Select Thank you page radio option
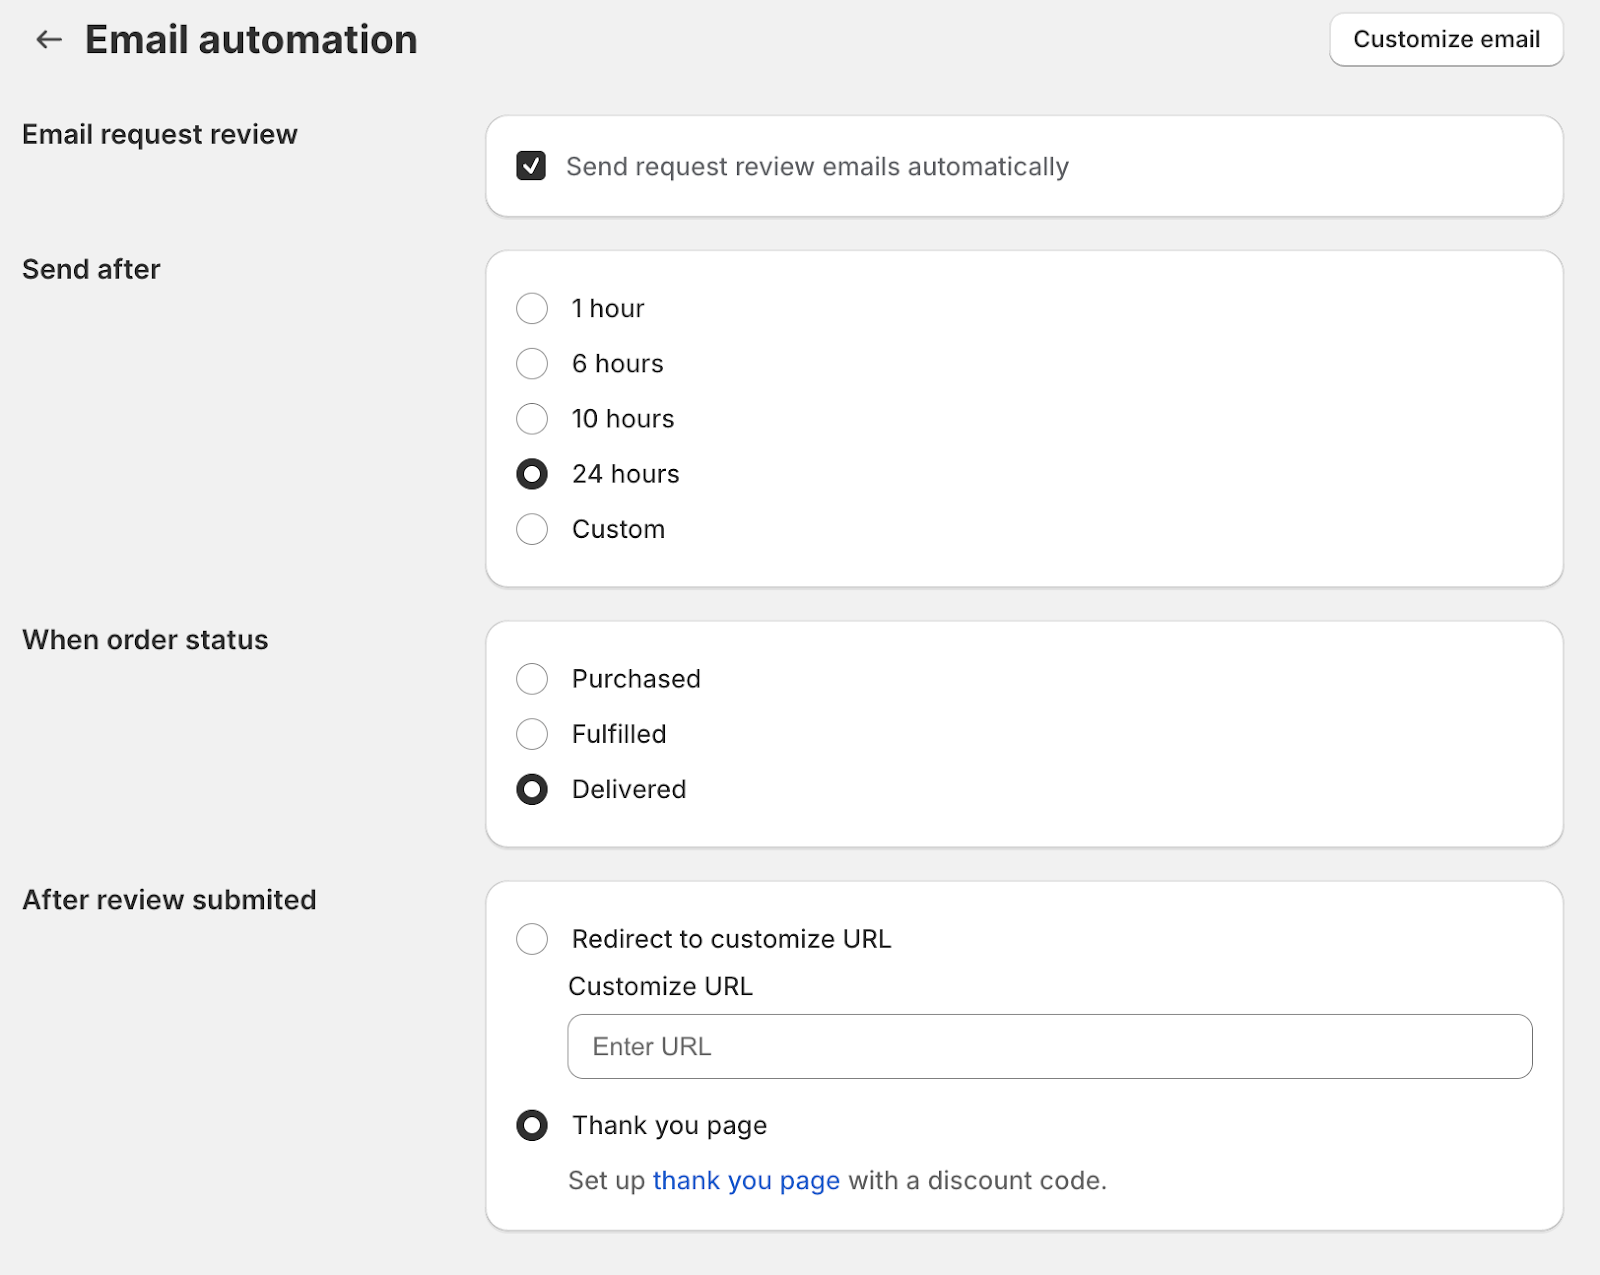 tap(532, 1125)
